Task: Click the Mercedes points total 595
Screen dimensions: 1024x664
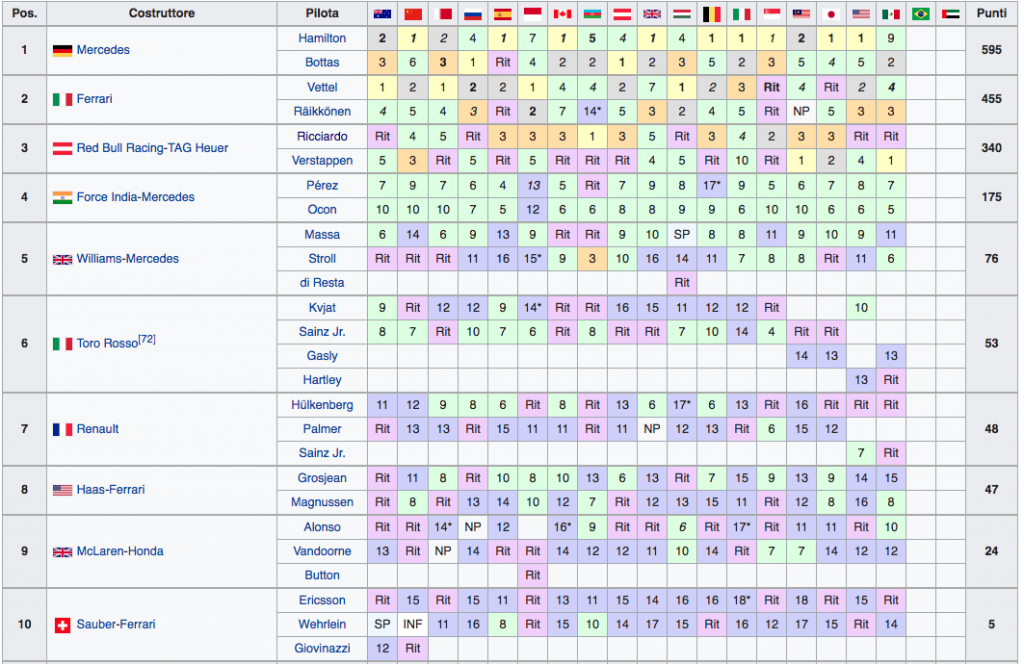Action: (x=991, y=50)
